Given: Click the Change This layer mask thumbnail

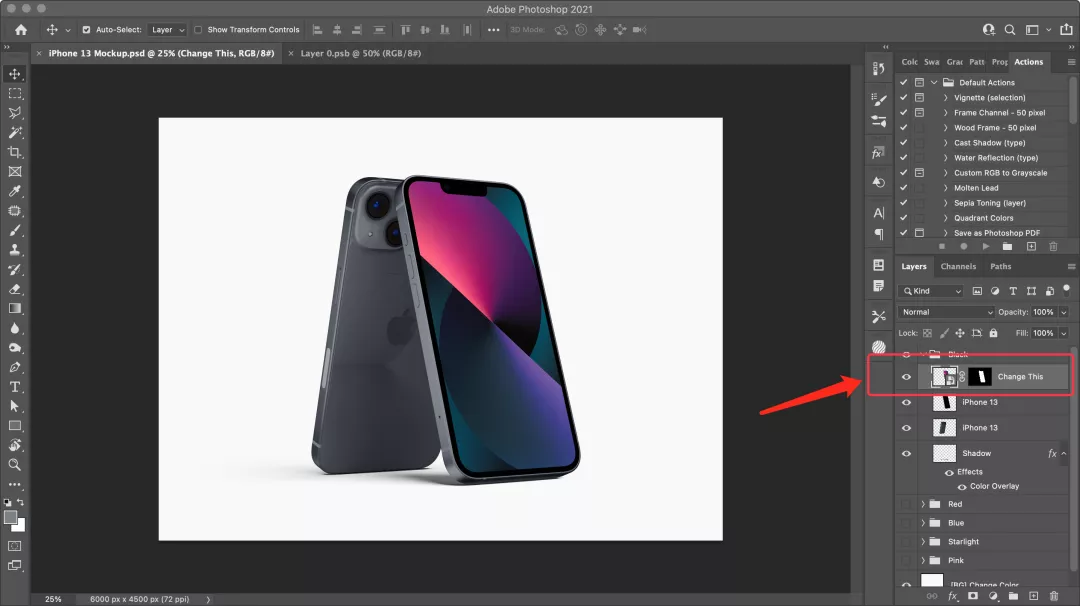Looking at the screenshot, I should (x=979, y=377).
